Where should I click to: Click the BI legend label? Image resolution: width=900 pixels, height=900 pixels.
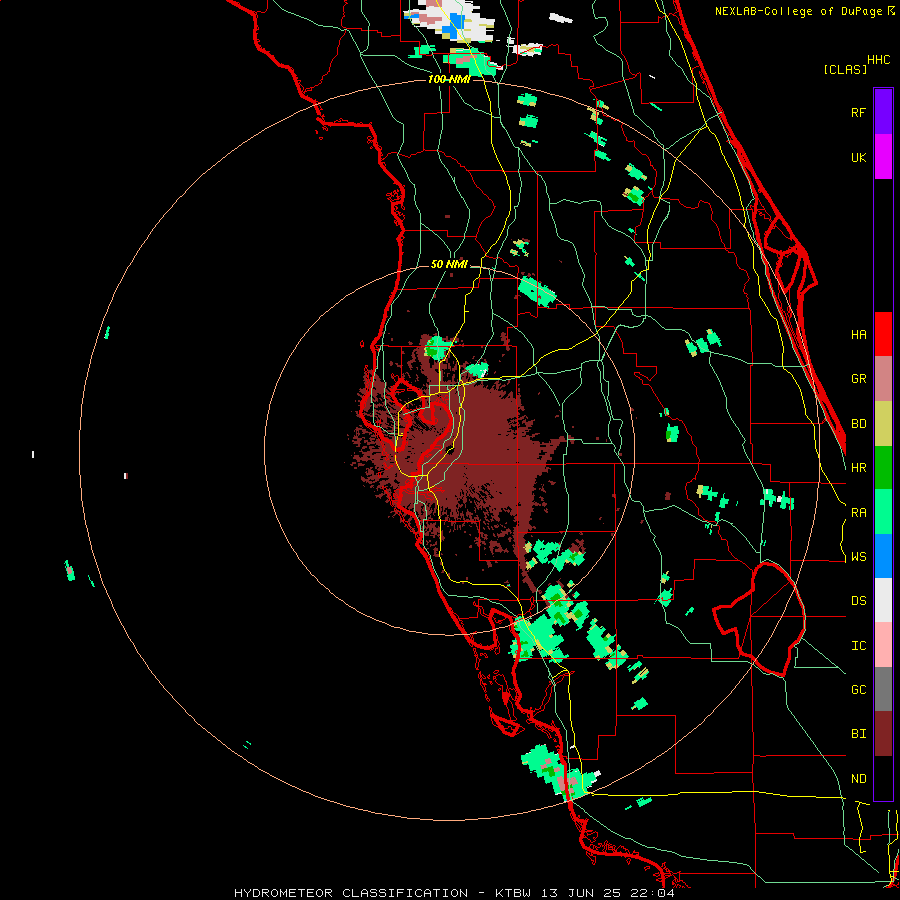pyautogui.click(x=858, y=734)
